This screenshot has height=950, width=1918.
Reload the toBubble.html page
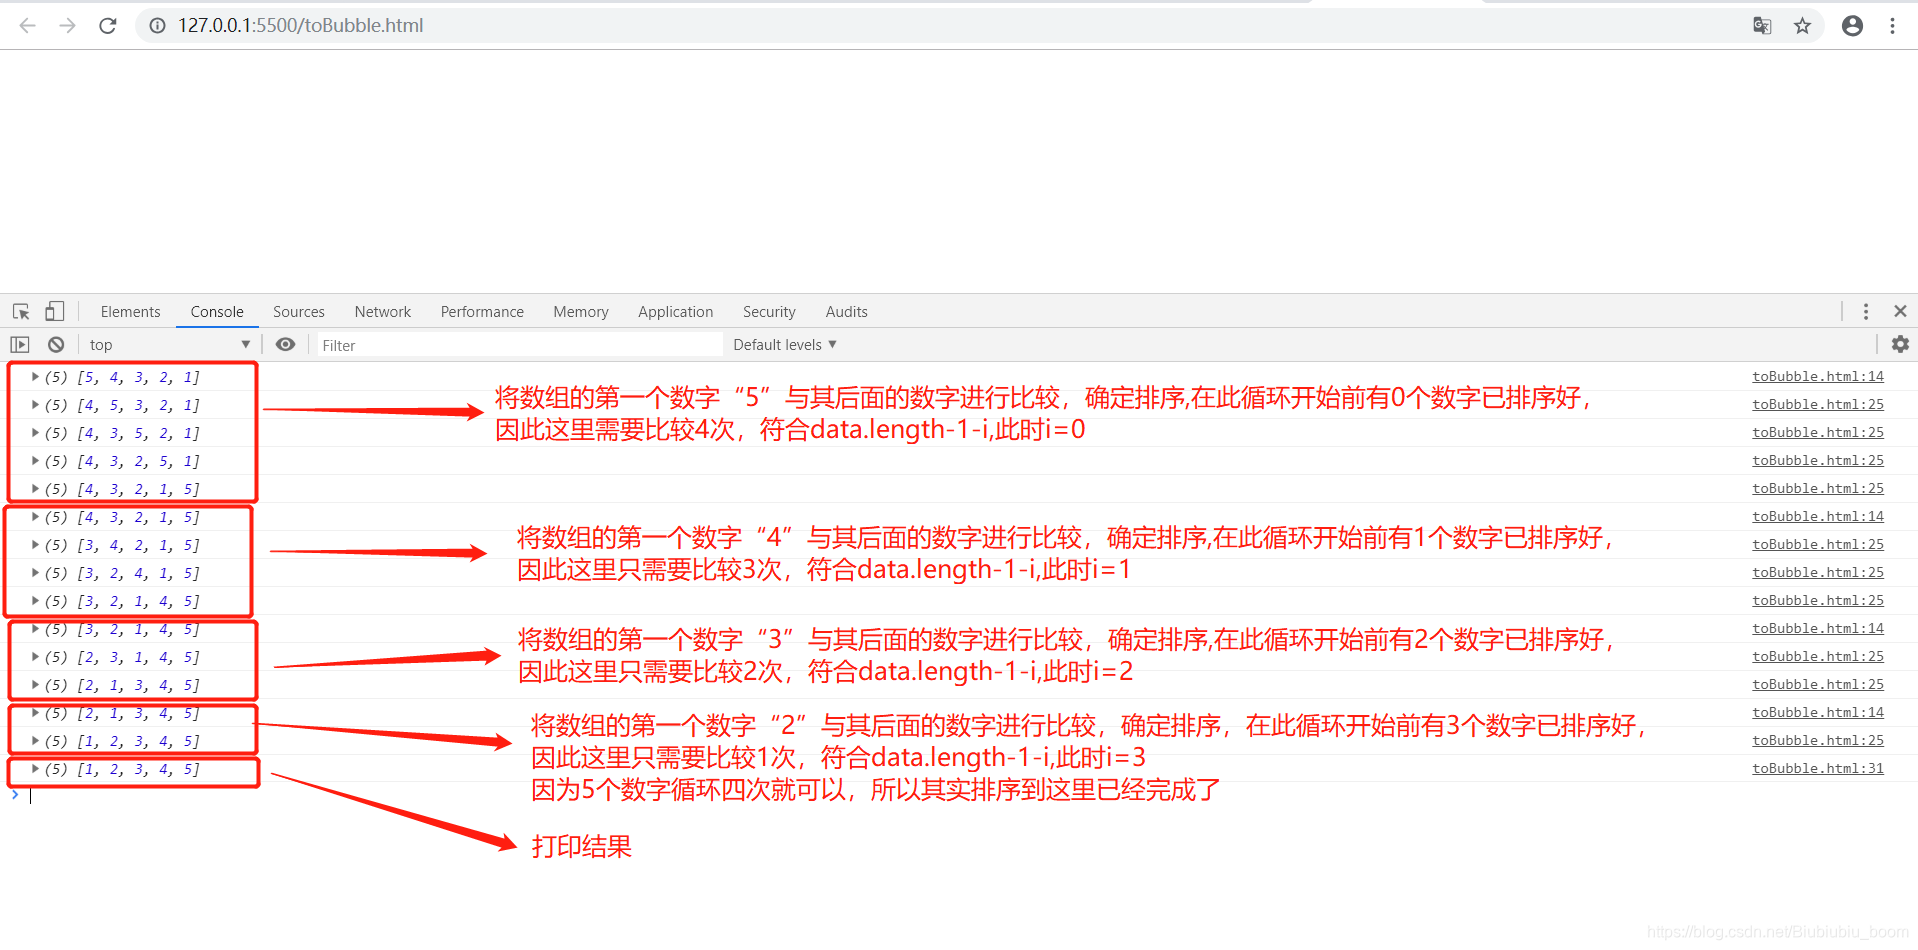pos(108,25)
